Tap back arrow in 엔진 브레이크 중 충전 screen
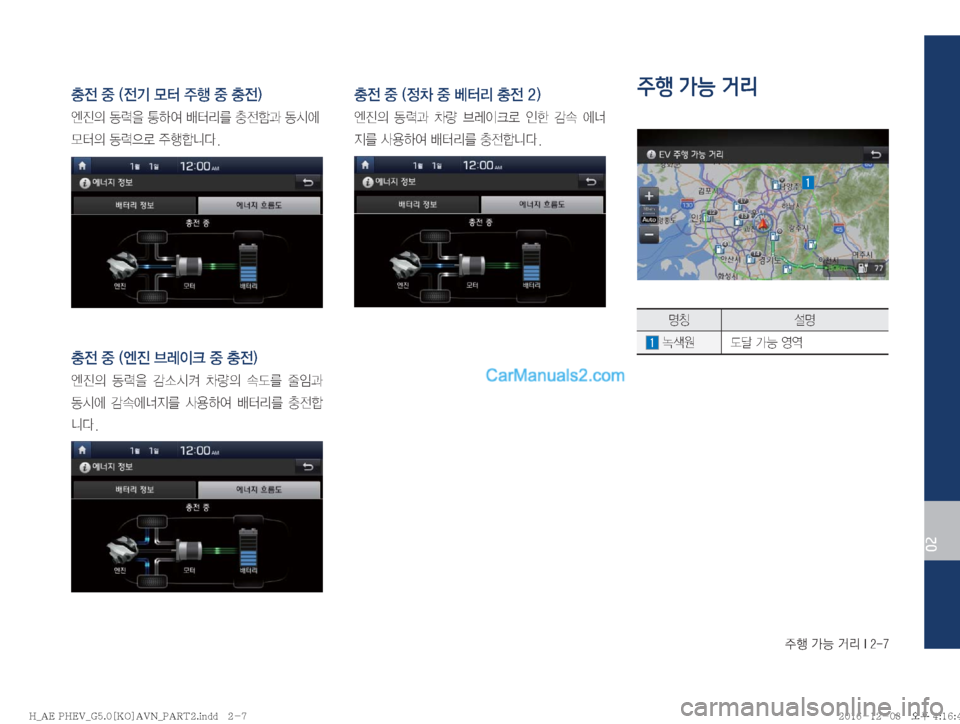This screenshot has width=960, height=724. pos(308,466)
